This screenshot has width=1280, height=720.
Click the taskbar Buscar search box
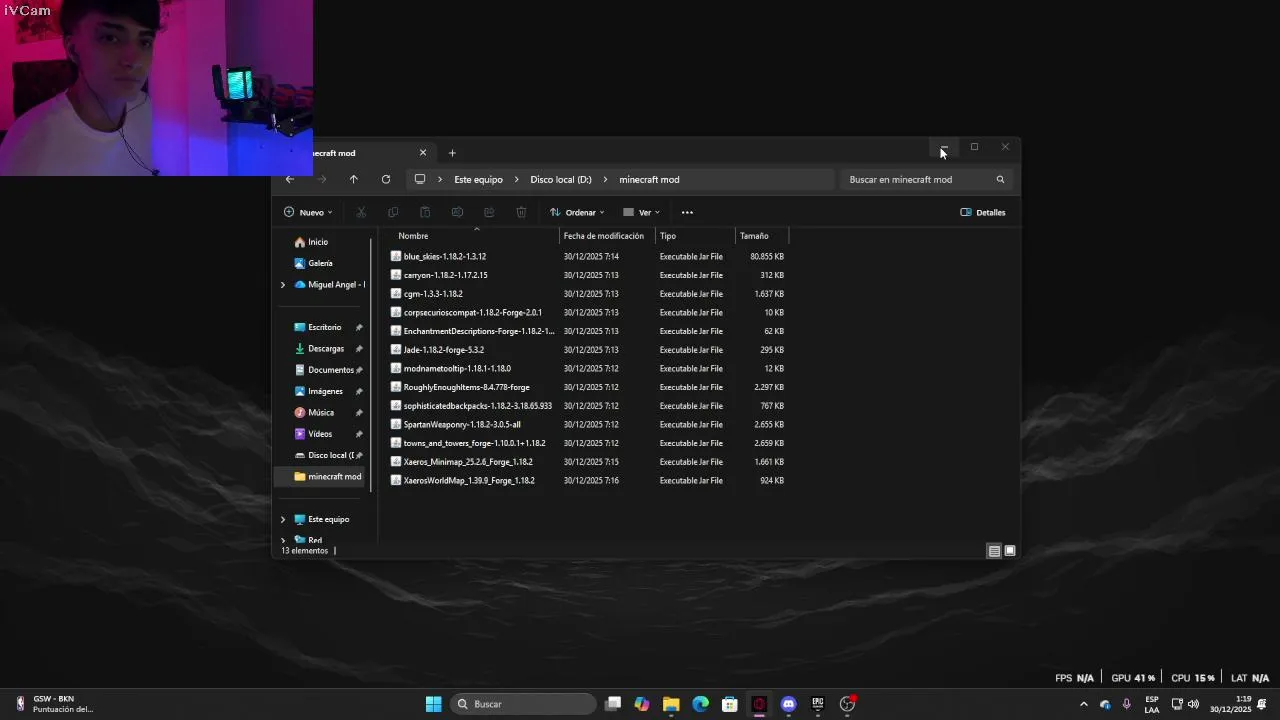click(521, 704)
